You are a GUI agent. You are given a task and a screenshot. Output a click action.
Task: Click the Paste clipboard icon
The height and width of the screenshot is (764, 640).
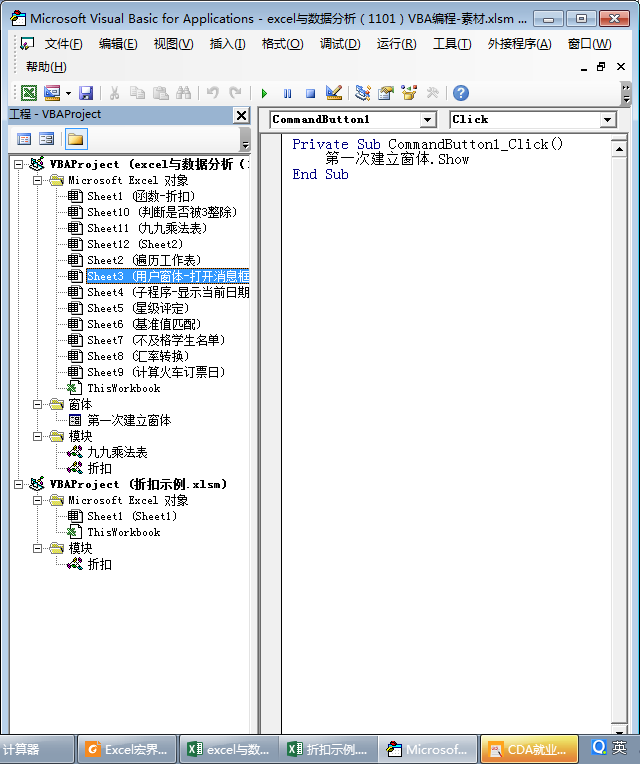161,93
